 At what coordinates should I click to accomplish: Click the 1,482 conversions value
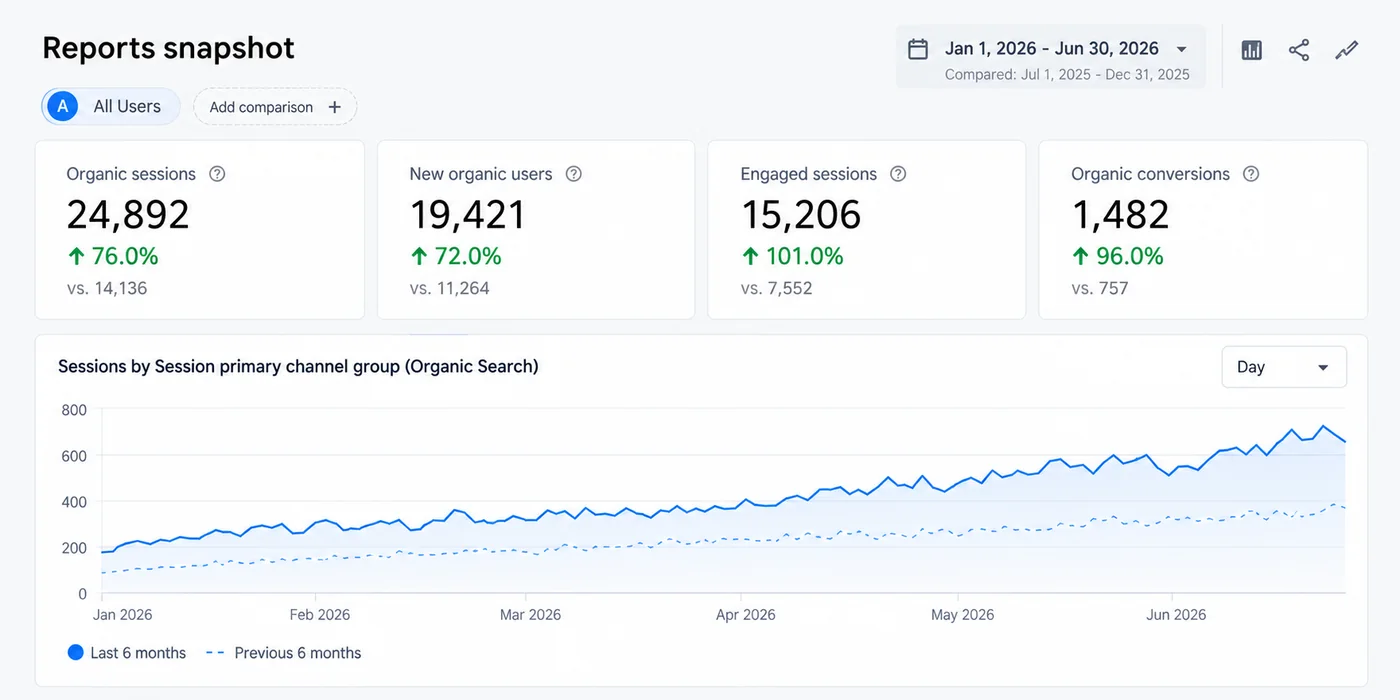coord(1121,215)
